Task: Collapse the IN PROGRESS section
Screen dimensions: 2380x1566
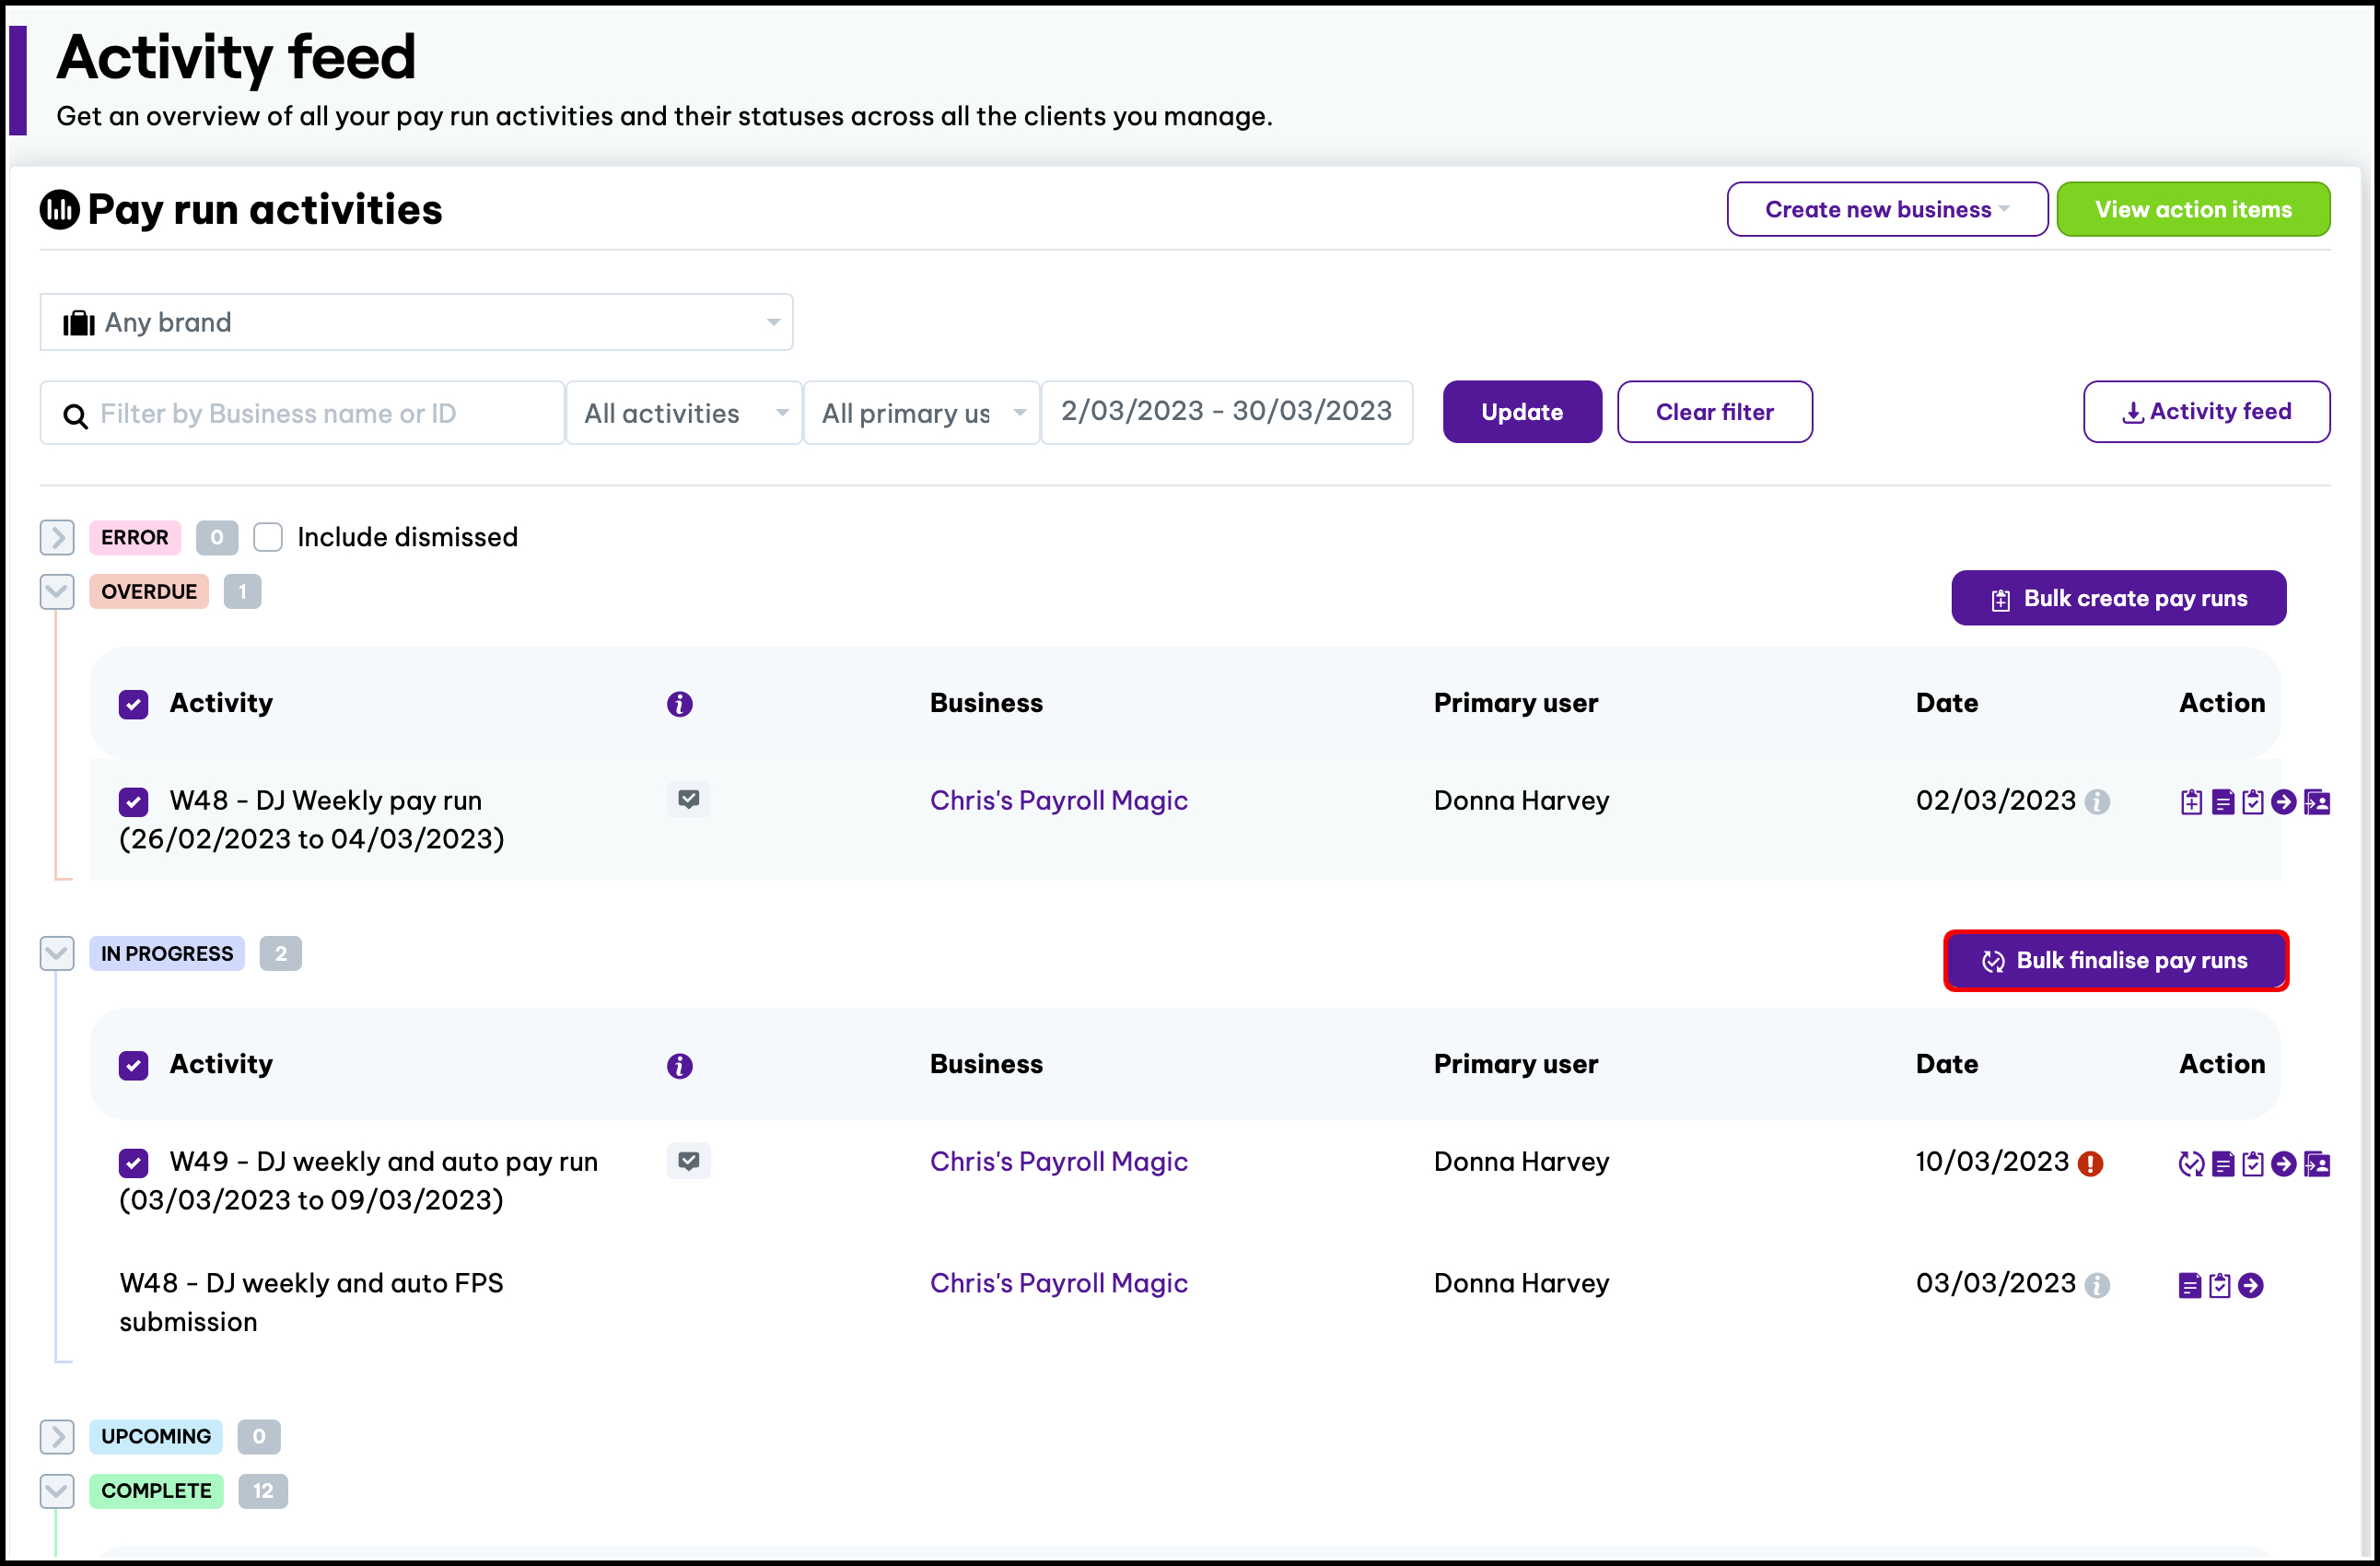Action: 57,953
